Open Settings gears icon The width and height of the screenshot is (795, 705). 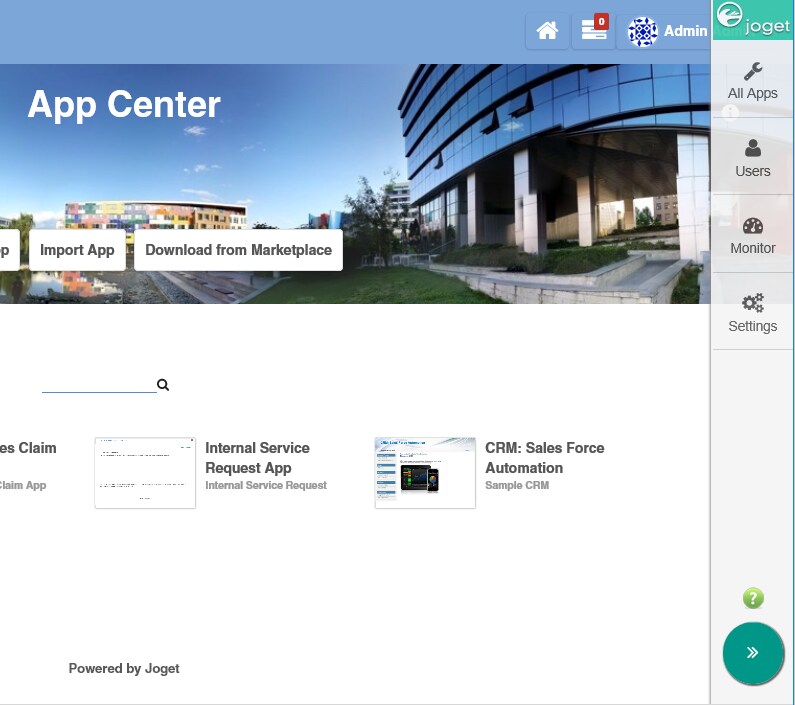[753, 303]
